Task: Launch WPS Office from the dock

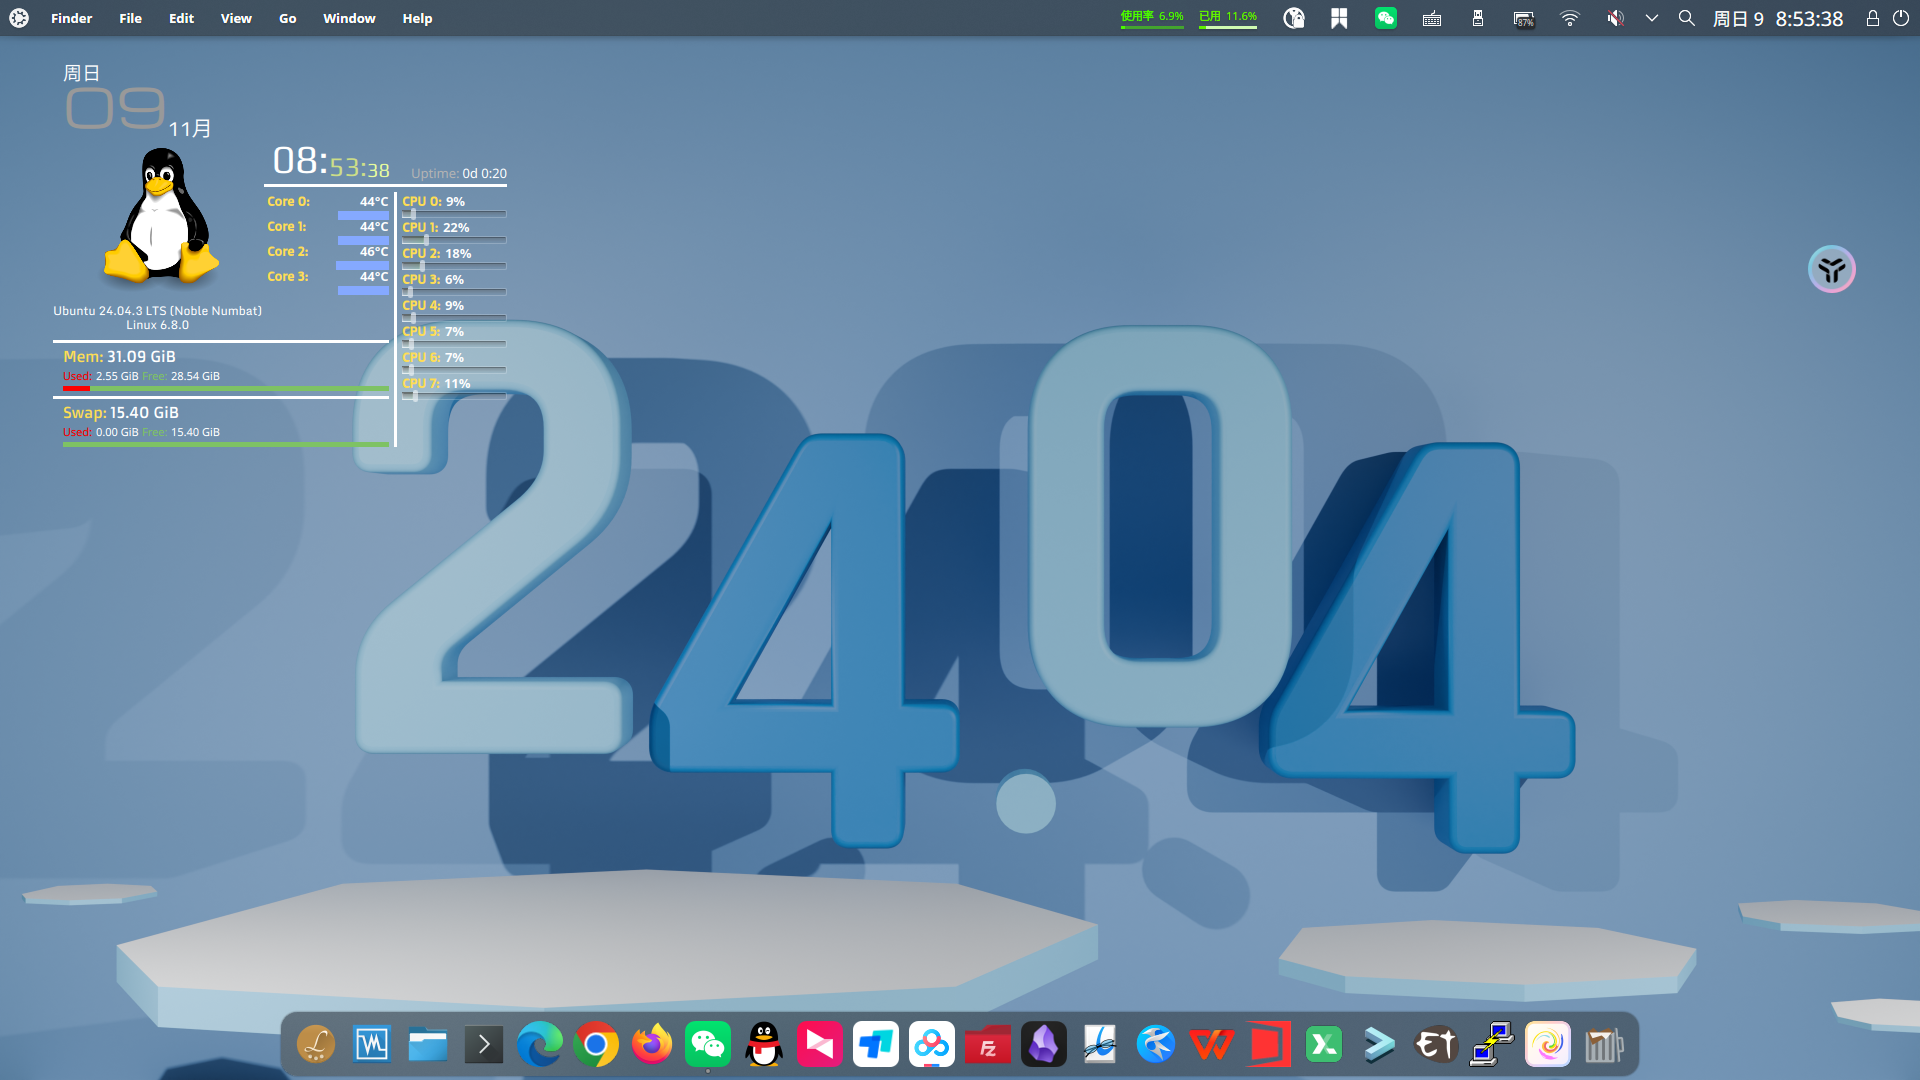Action: [x=1211, y=1043]
